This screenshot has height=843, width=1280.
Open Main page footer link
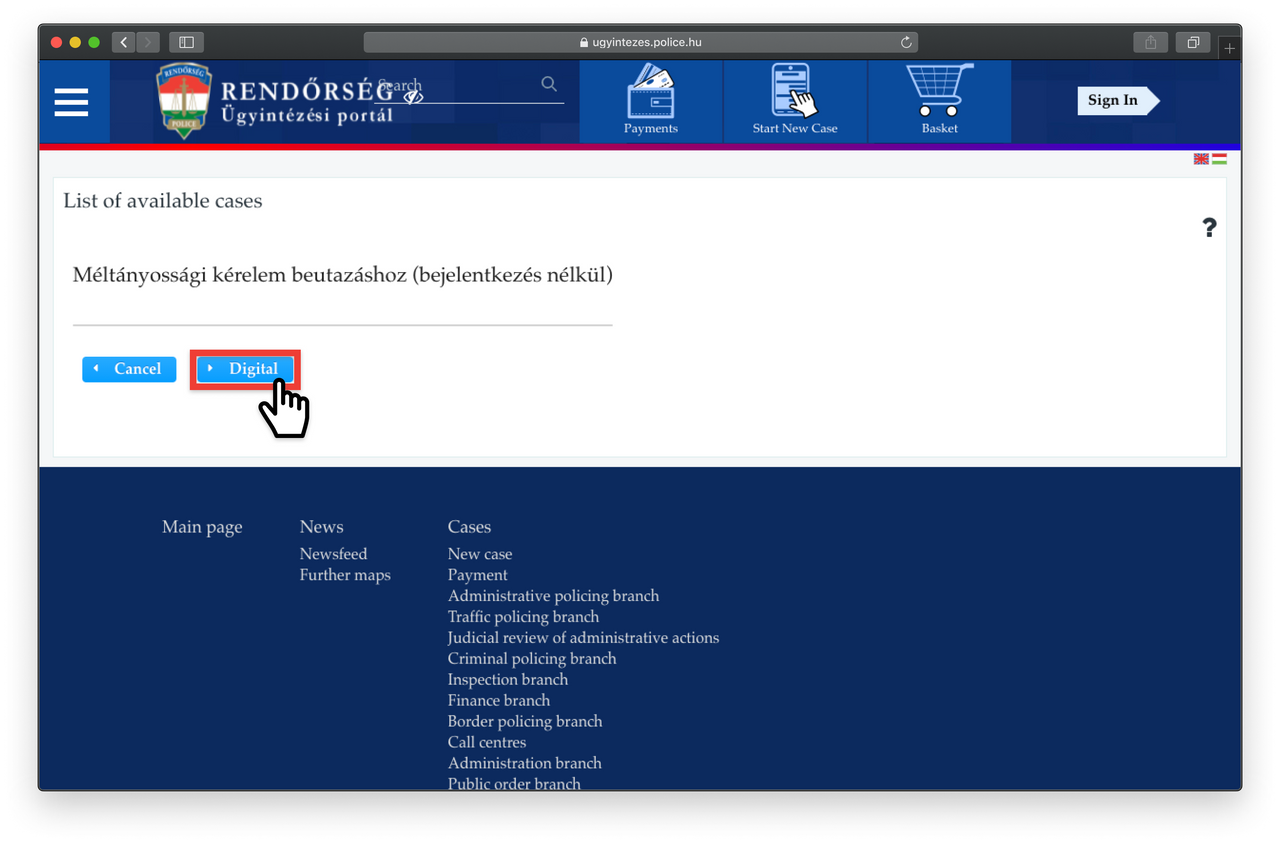202,527
